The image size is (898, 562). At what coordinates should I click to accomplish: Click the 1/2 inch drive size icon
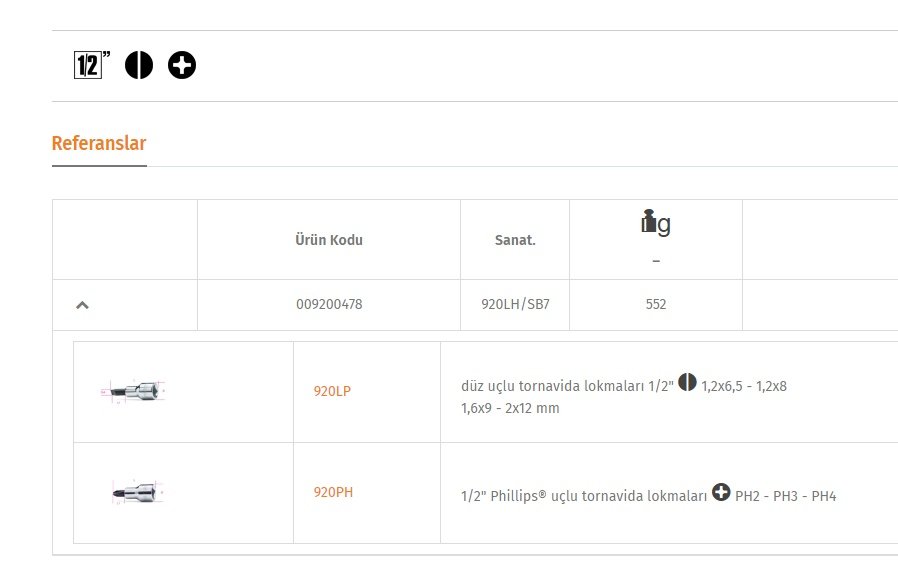(92, 65)
